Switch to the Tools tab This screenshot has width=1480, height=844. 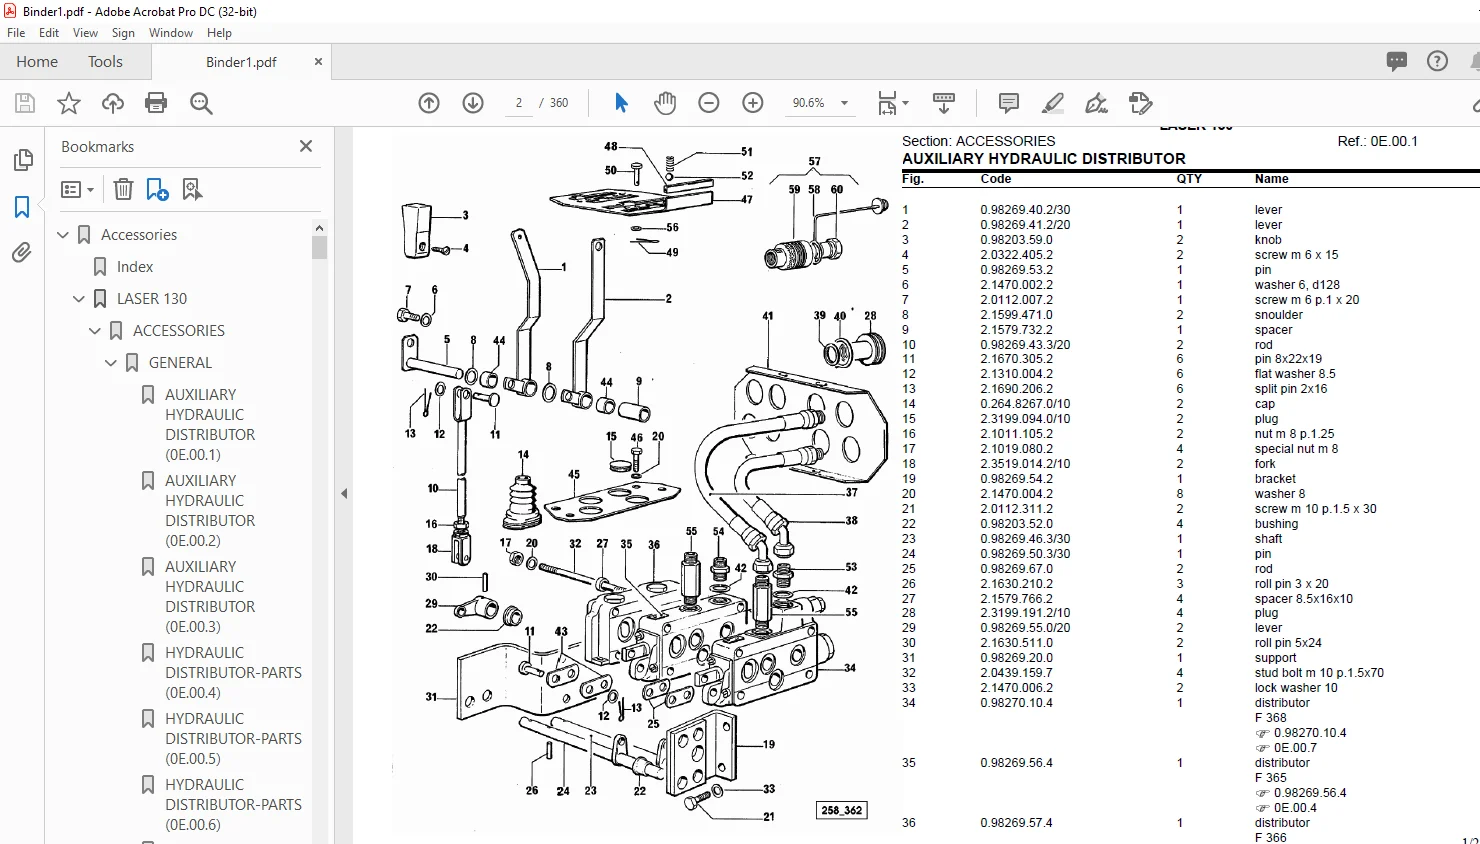105,62
